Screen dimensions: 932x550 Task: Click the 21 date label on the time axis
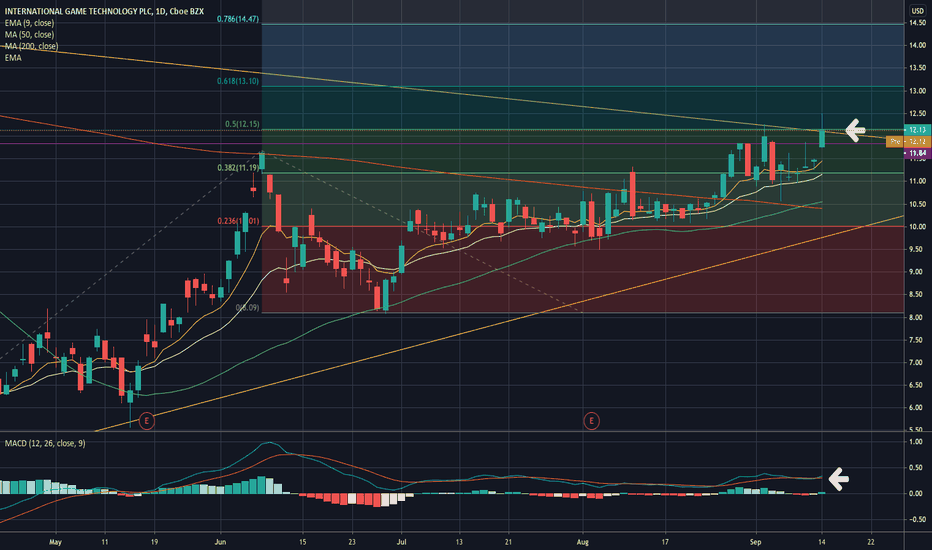coord(508,542)
